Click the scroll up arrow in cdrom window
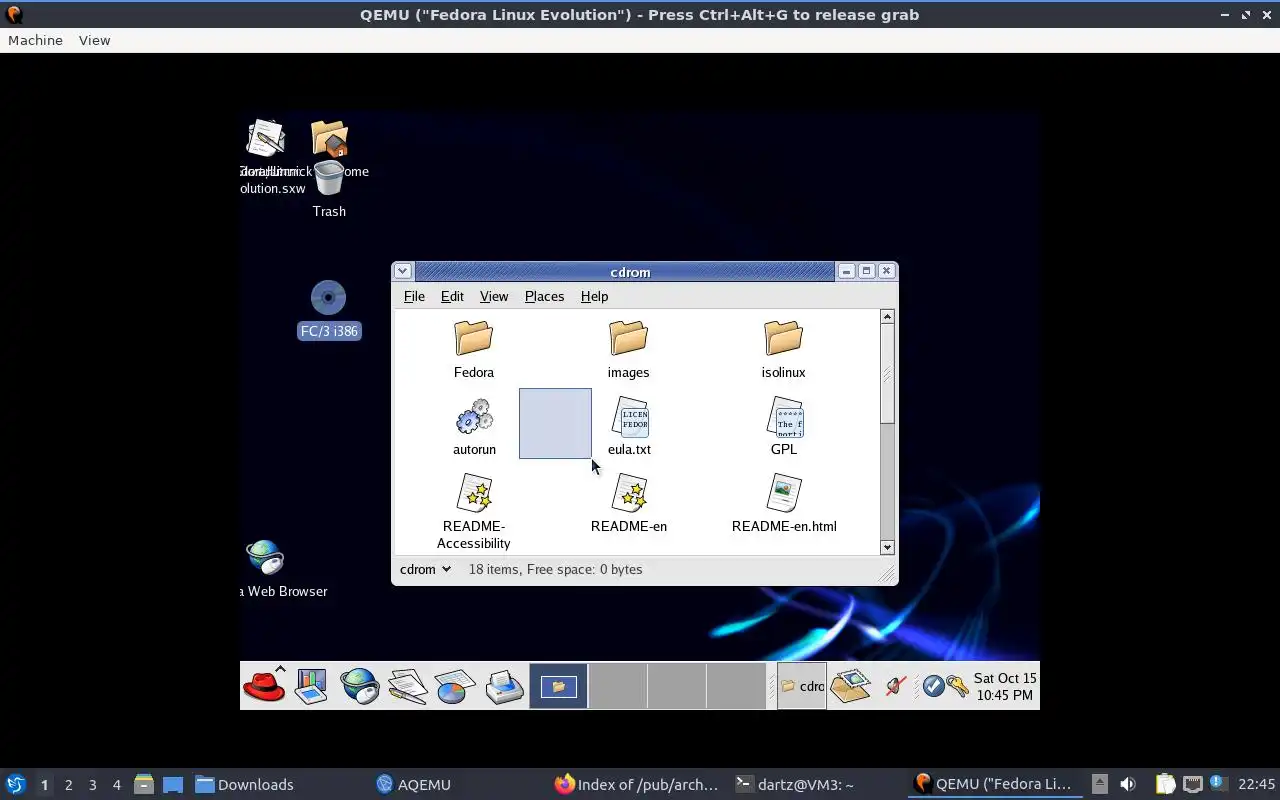The width and height of the screenshot is (1280, 800). [887, 316]
